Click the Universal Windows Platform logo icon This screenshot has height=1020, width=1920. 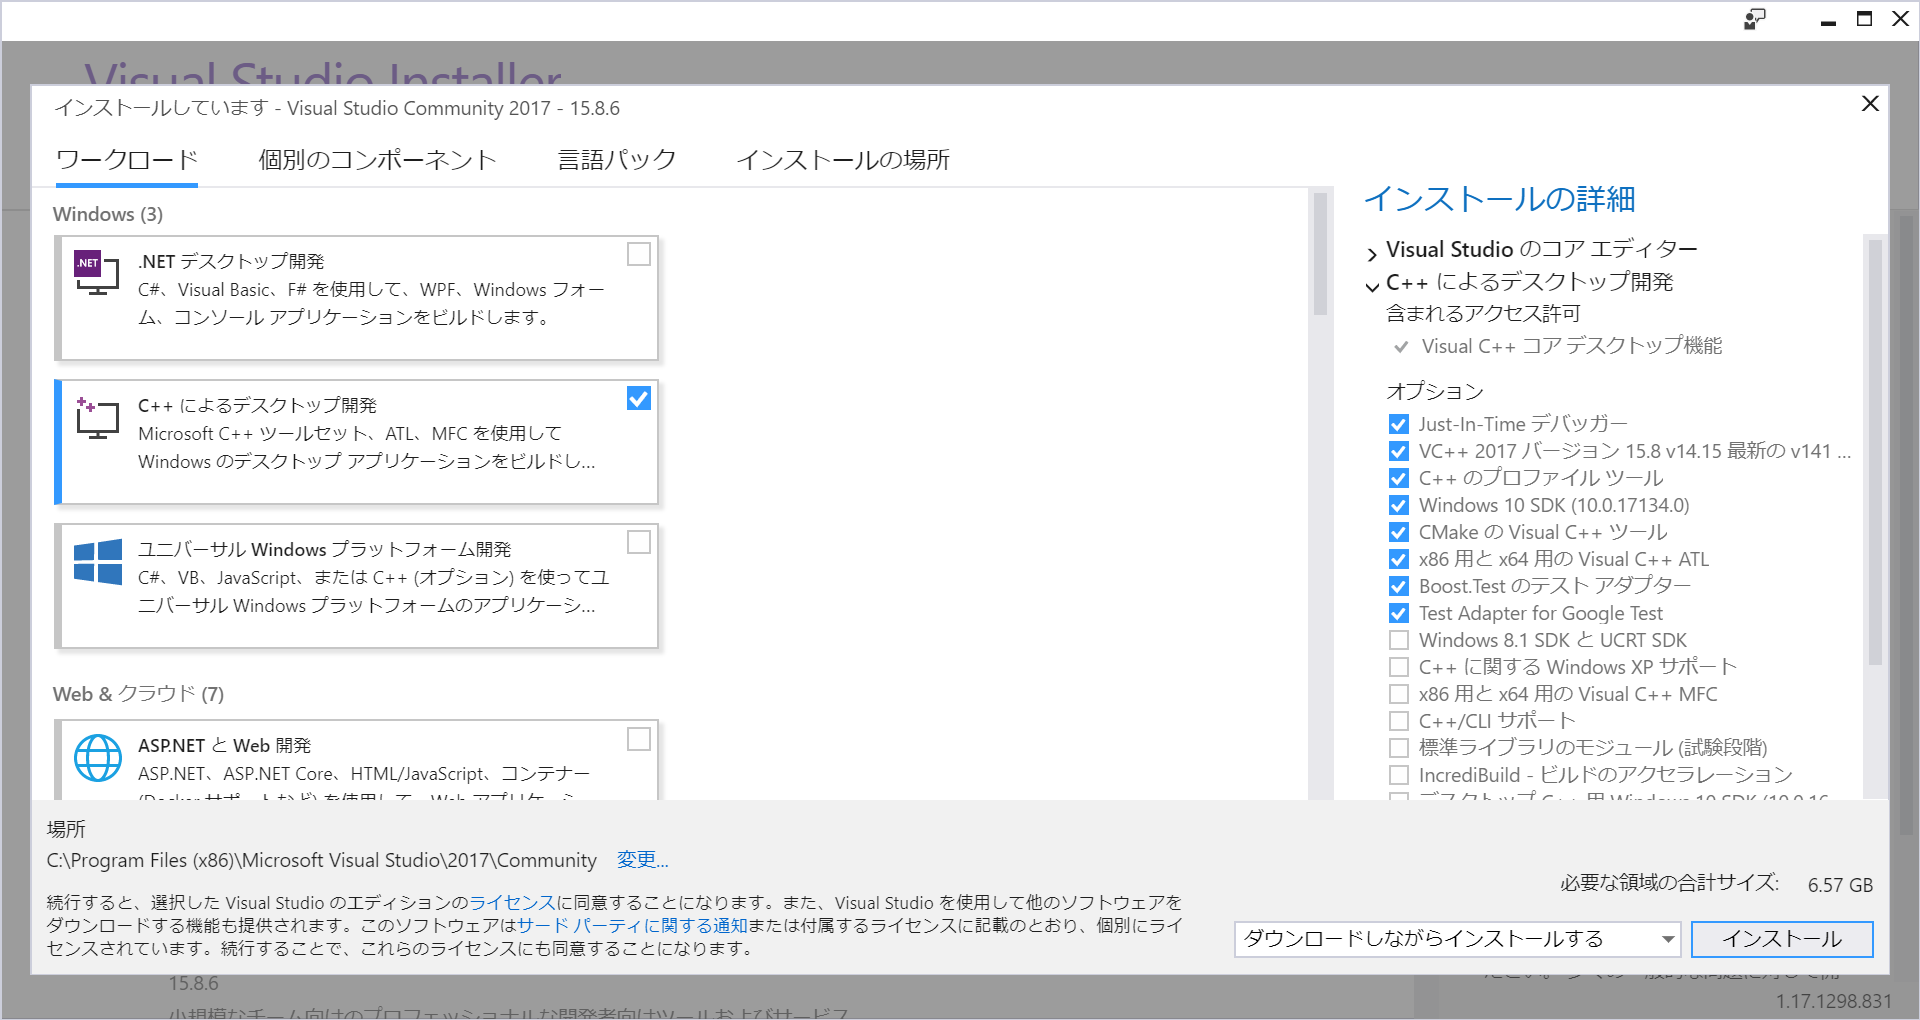coord(98,561)
